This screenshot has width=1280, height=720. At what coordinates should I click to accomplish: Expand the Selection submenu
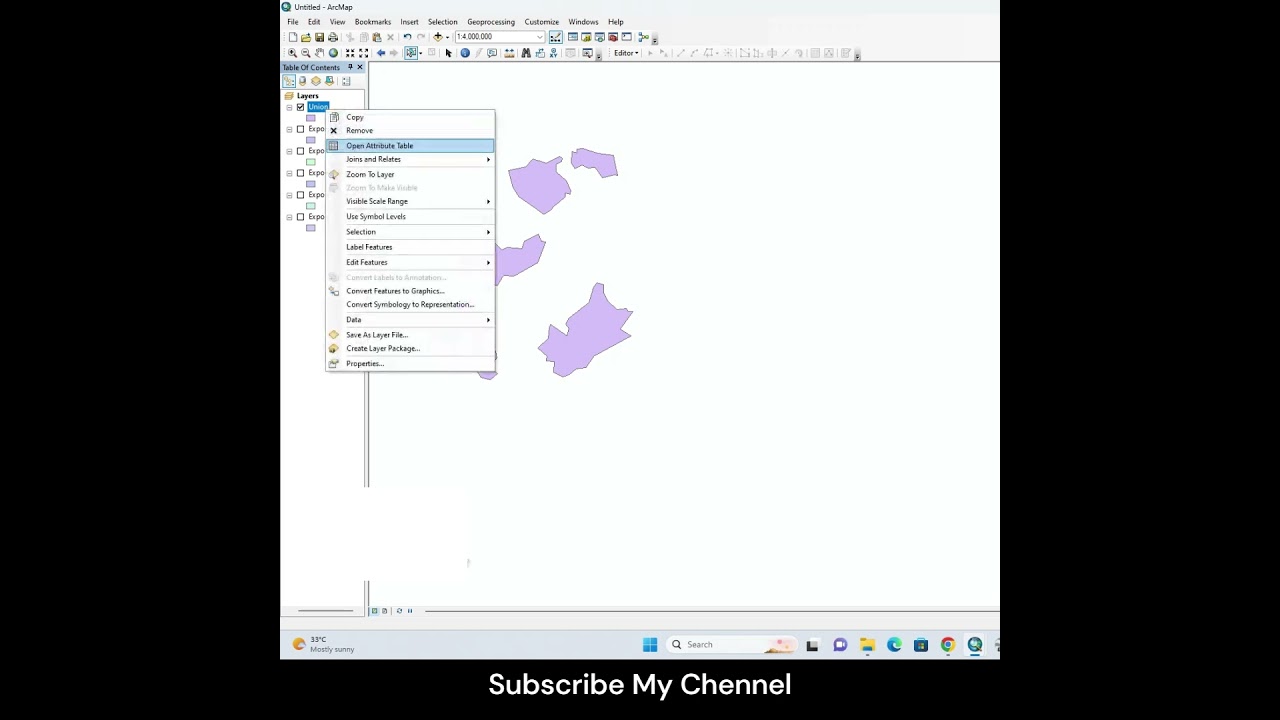coord(410,232)
